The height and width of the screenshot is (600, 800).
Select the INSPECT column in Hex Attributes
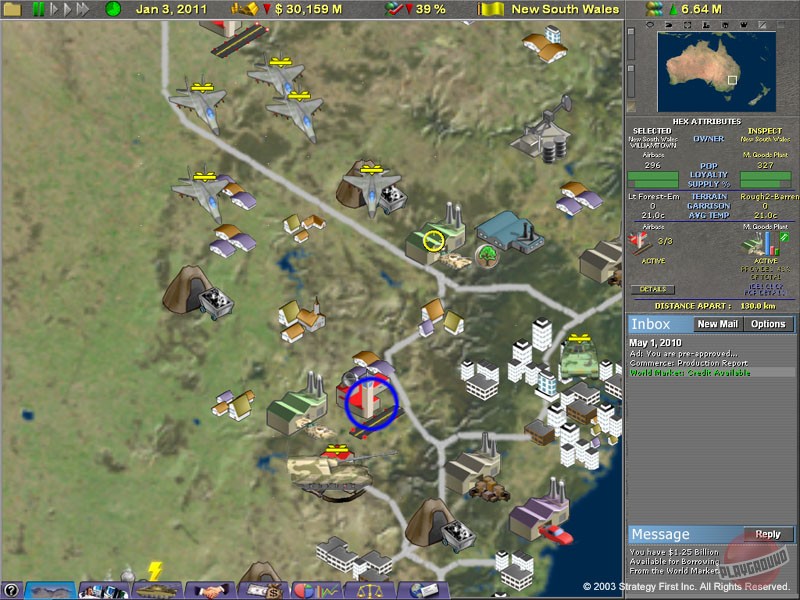click(x=767, y=130)
